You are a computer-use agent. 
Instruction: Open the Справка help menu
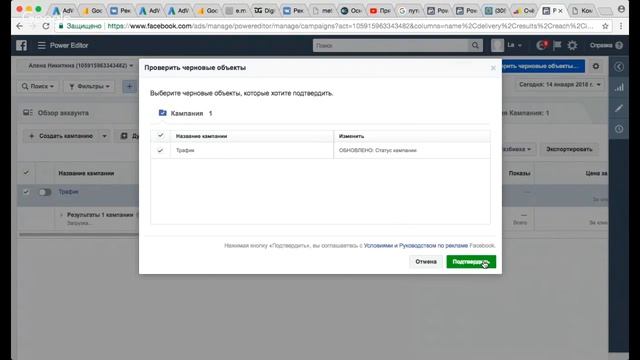coord(606,45)
